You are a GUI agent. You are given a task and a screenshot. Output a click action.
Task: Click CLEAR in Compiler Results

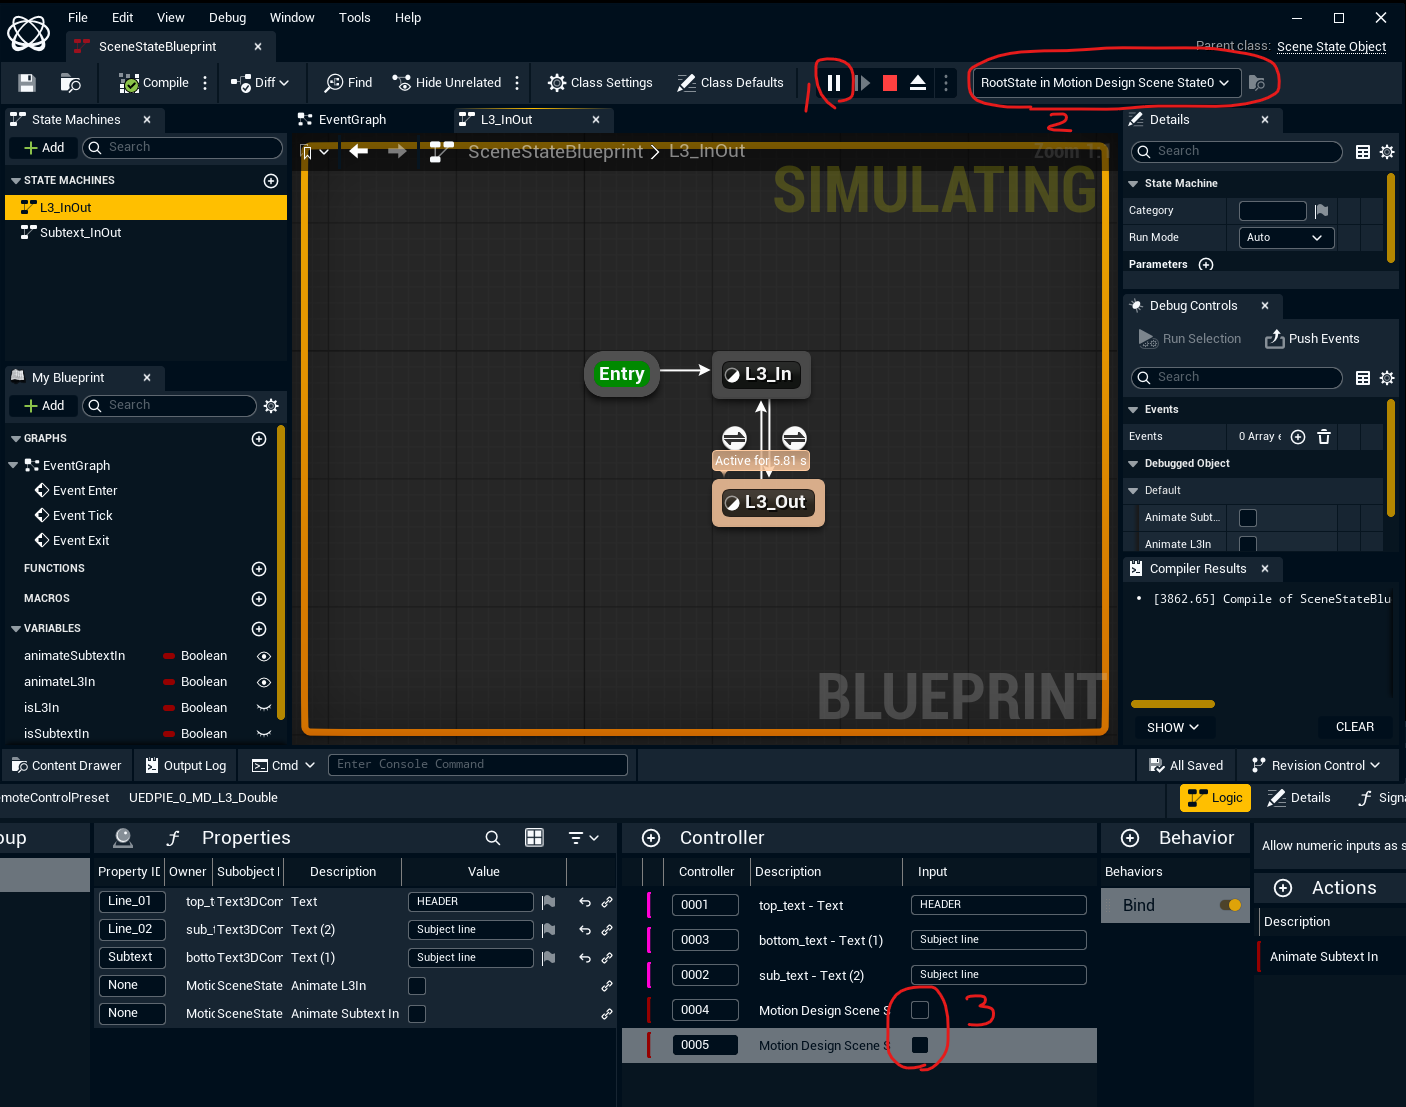(1354, 727)
